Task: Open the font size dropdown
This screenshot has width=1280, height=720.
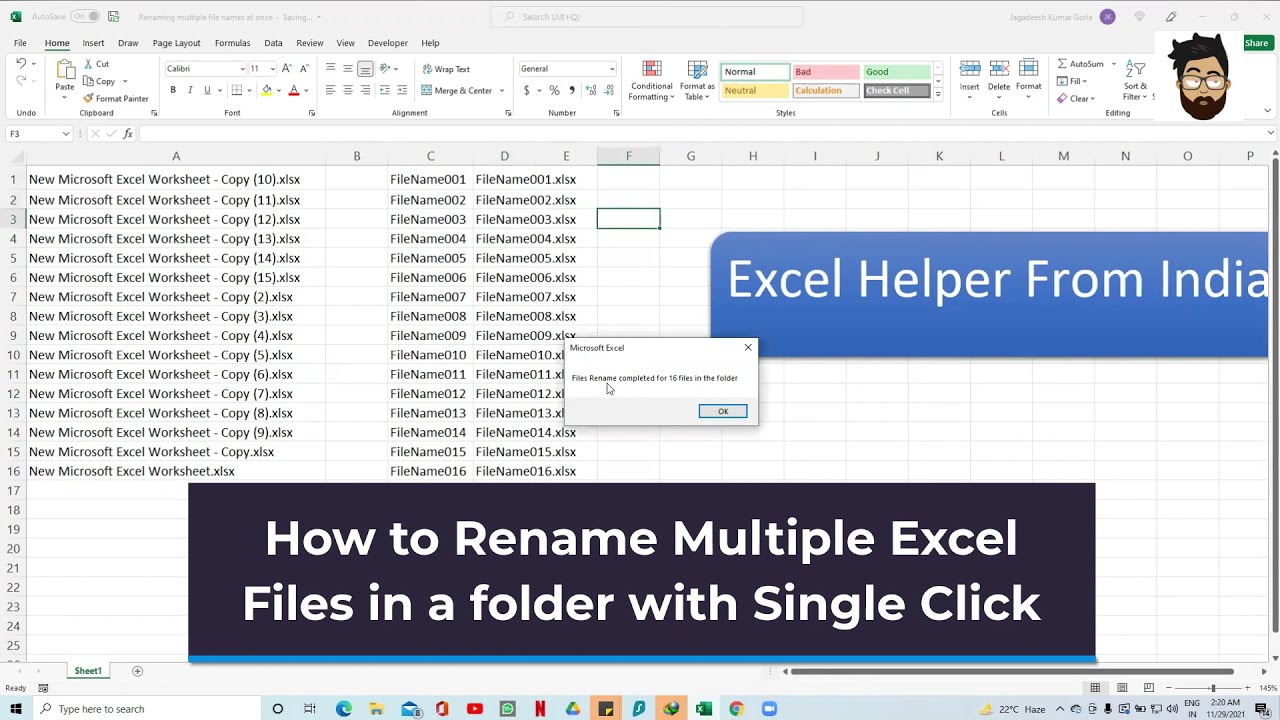Action: [x=272, y=69]
